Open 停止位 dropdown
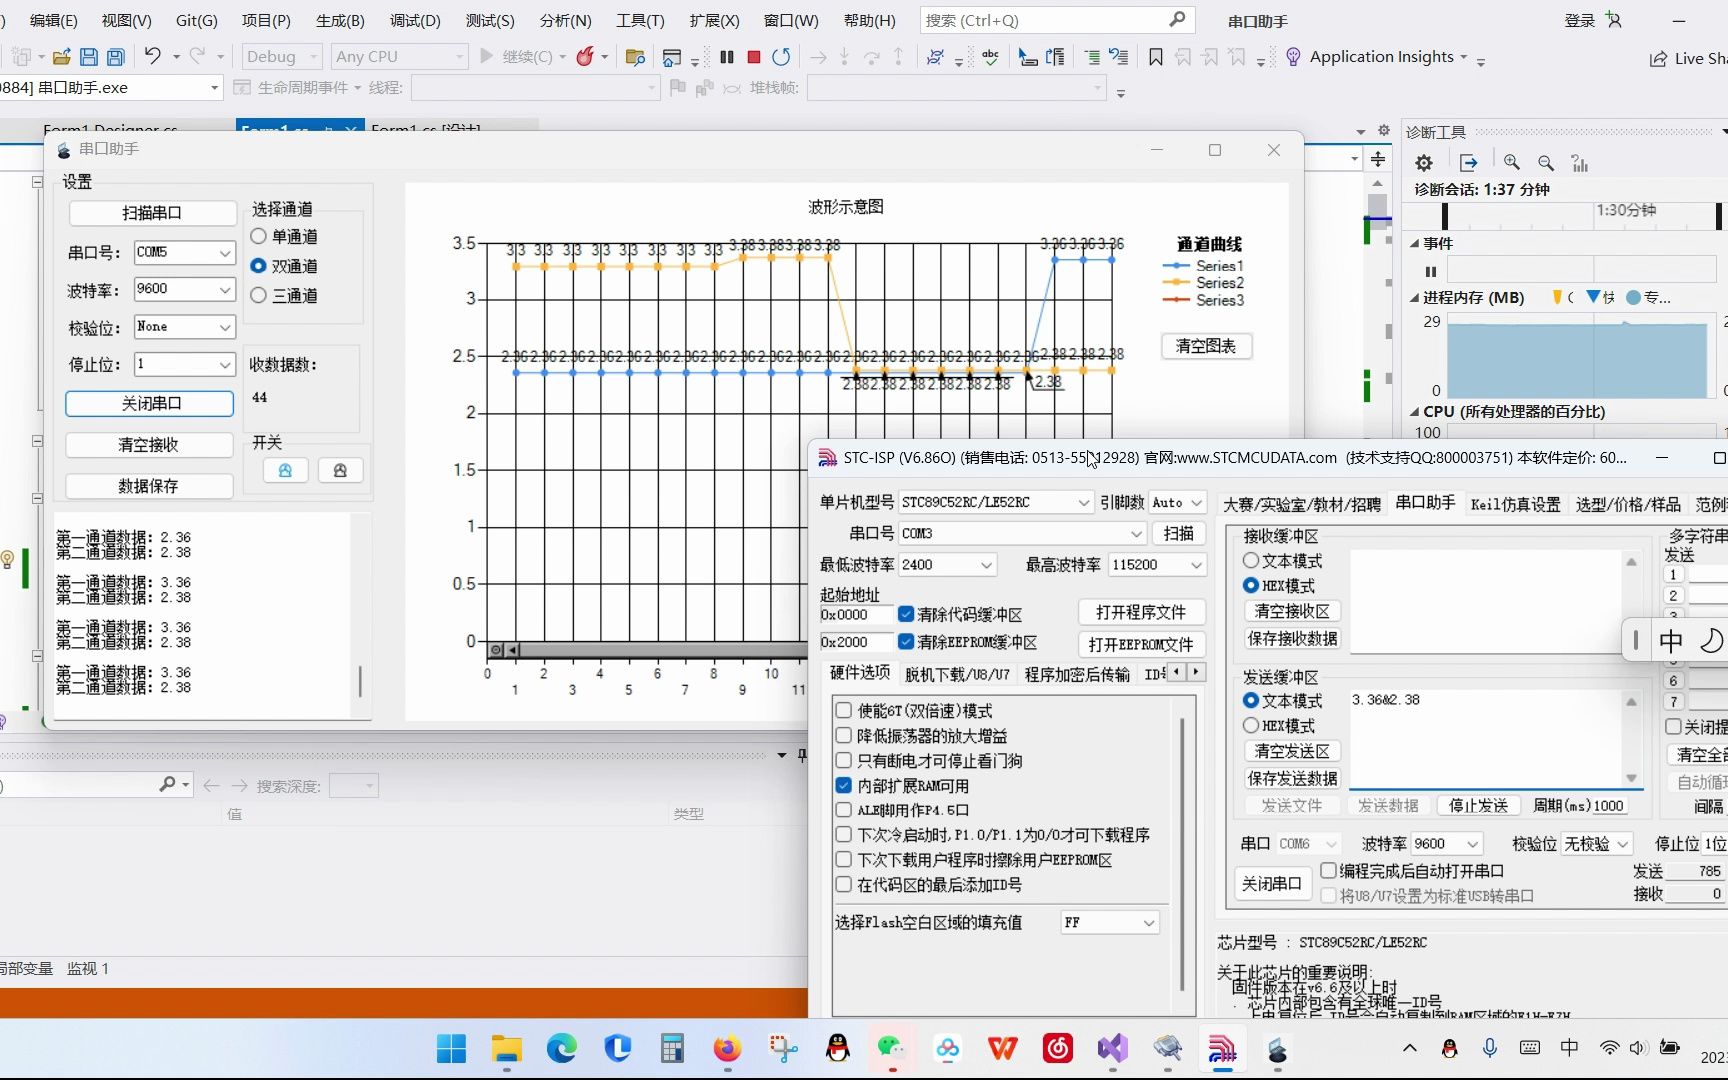The image size is (1728, 1080). [225, 365]
